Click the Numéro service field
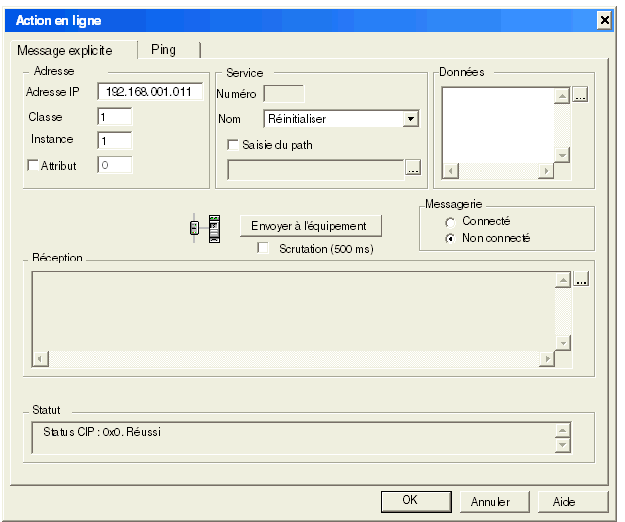The image size is (625, 522). coord(284,94)
